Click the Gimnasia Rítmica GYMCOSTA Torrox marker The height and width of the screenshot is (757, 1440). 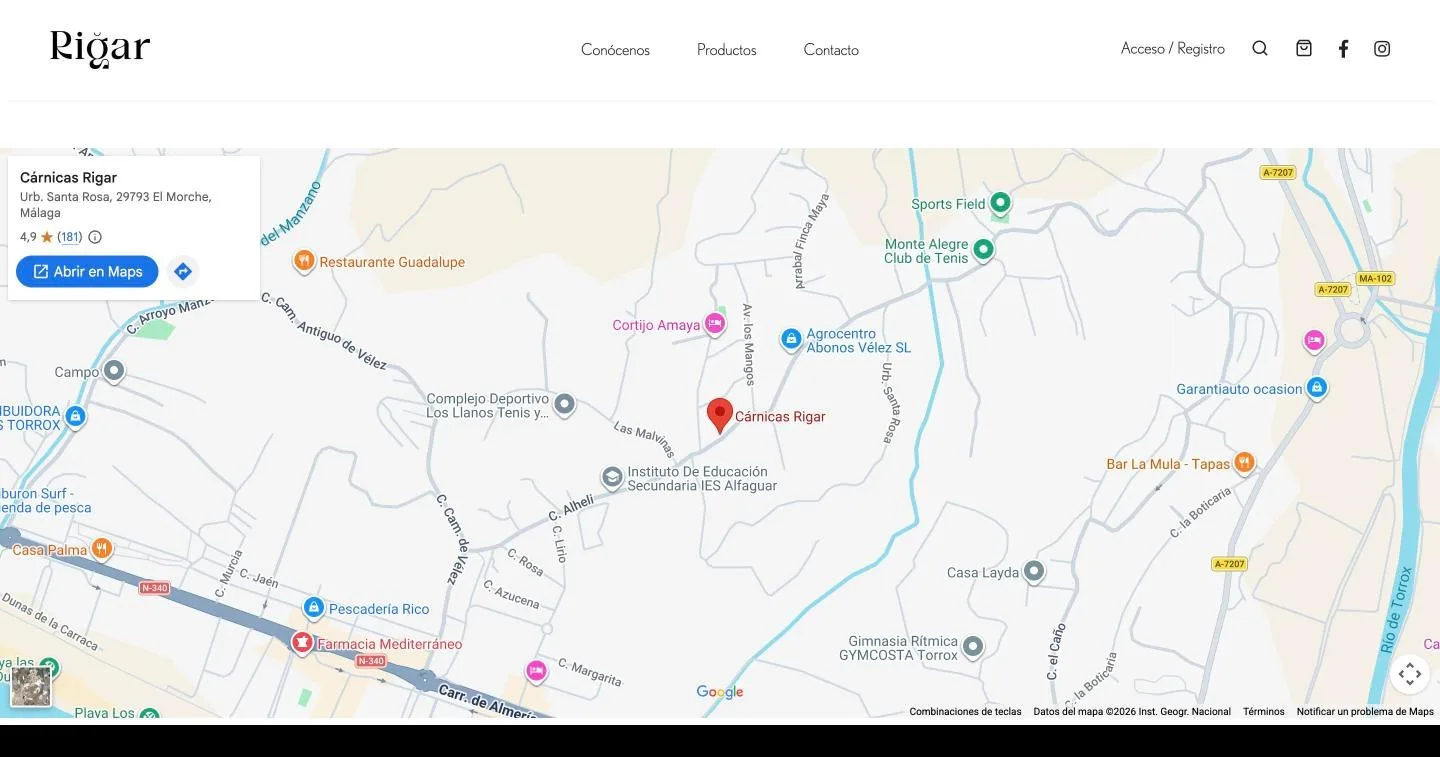click(x=972, y=647)
